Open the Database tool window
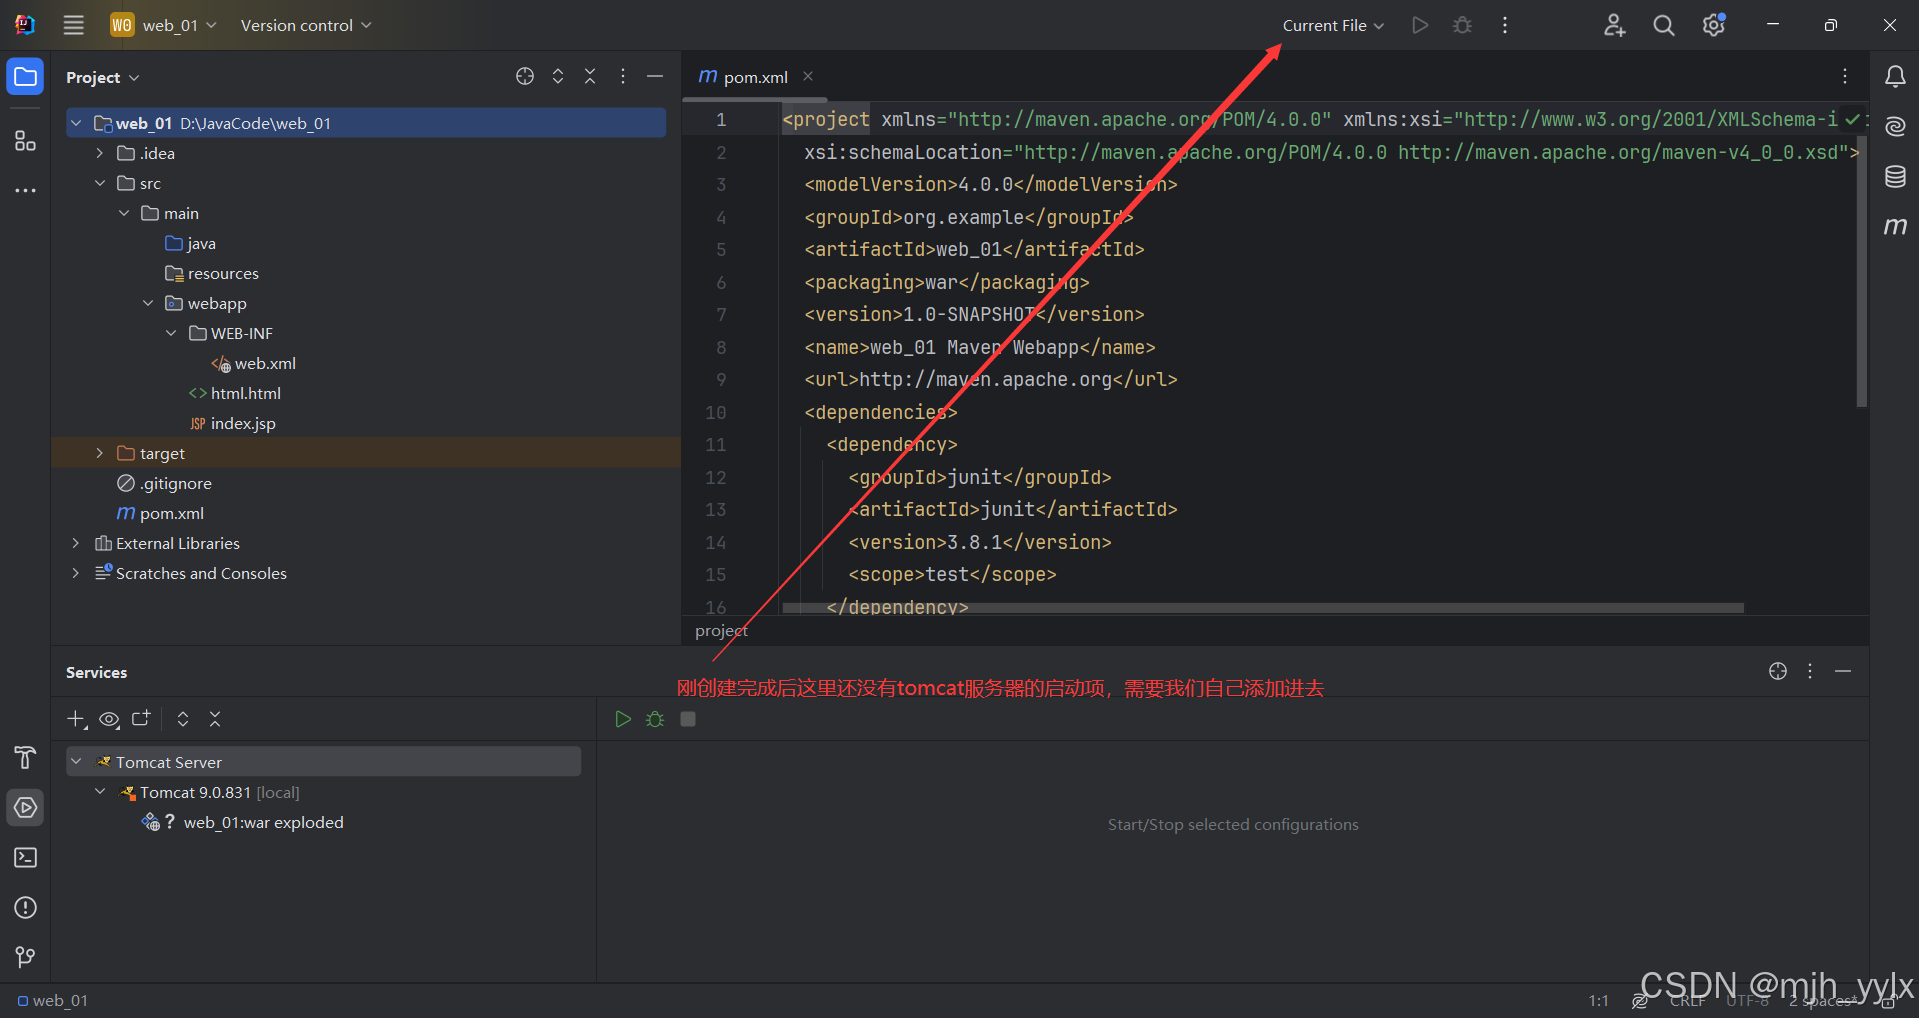This screenshot has width=1919, height=1018. point(1895,177)
